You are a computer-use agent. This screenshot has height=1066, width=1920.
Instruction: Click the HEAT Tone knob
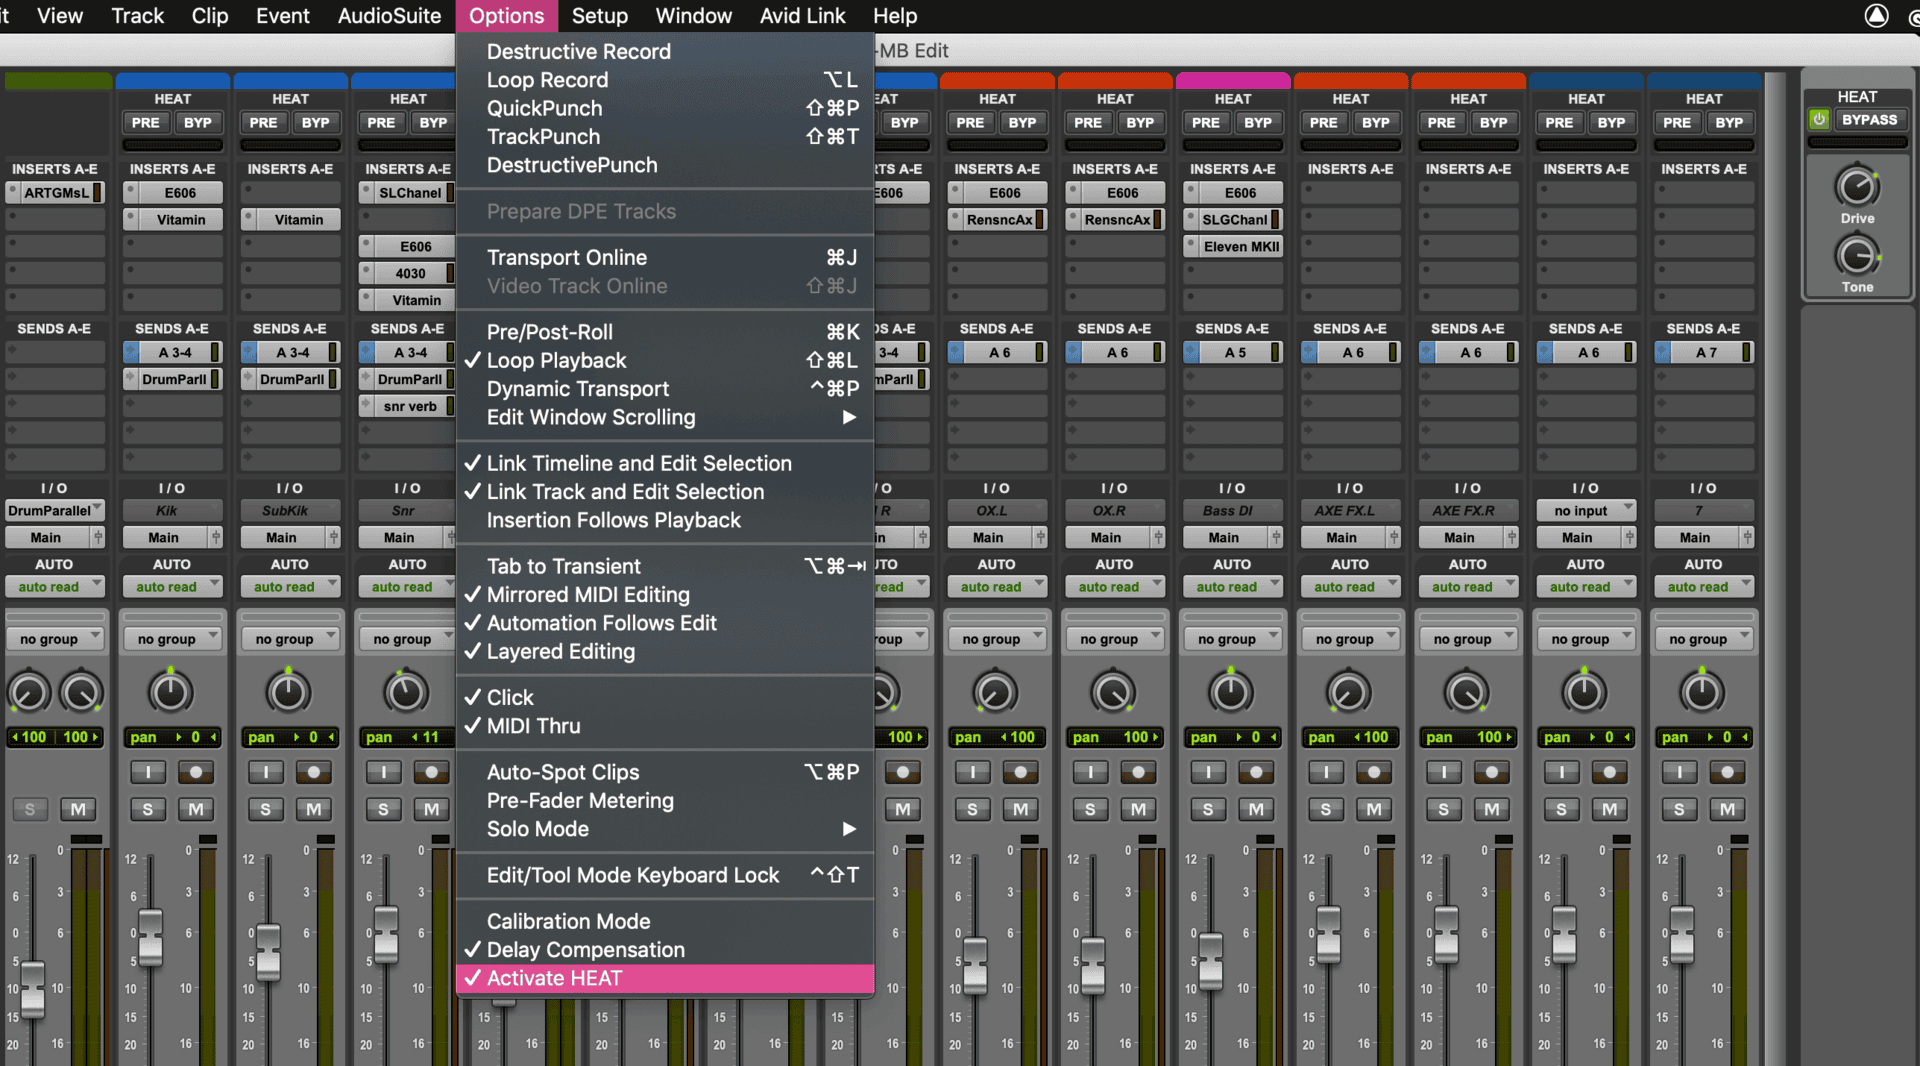(x=1857, y=256)
